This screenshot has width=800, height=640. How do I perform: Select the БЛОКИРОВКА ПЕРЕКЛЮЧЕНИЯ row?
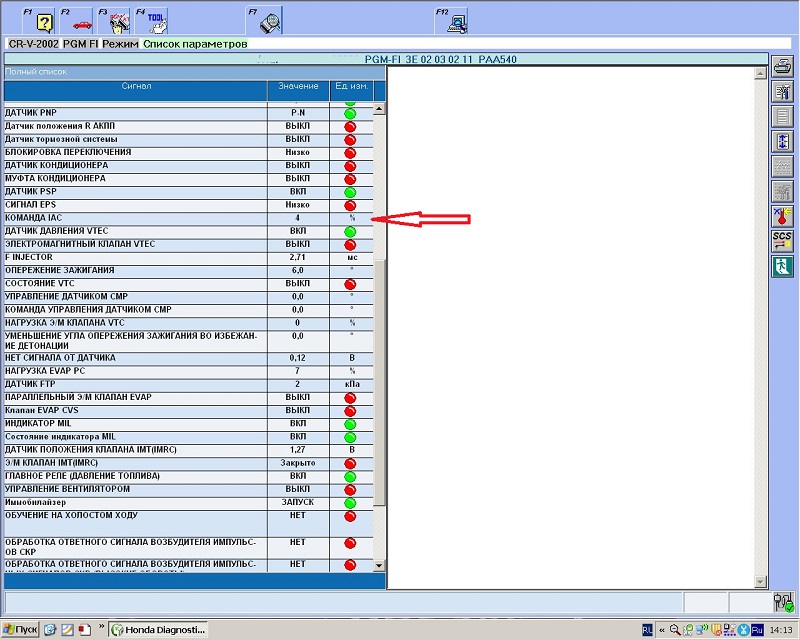point(189,153)
